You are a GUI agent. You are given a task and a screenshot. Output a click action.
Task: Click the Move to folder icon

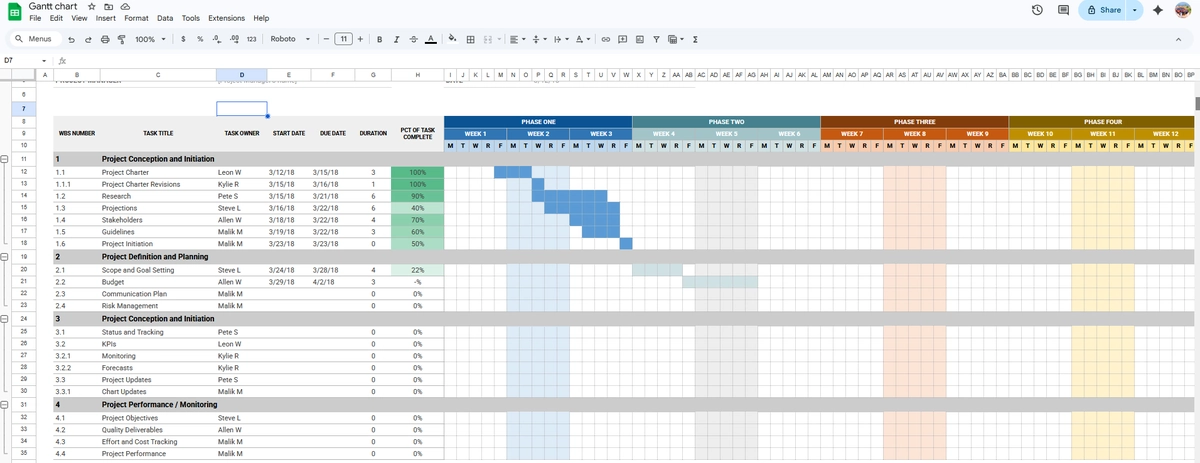[x=108, y=6]
